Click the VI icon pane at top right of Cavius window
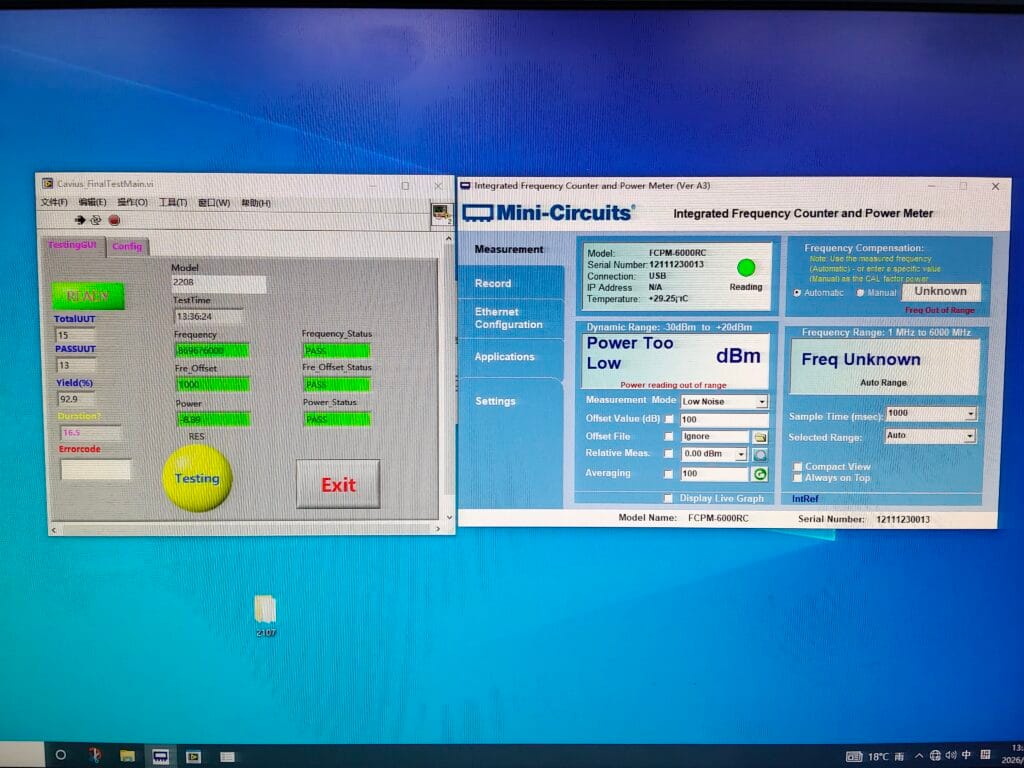1024x768 pixels. click(441, 215)
